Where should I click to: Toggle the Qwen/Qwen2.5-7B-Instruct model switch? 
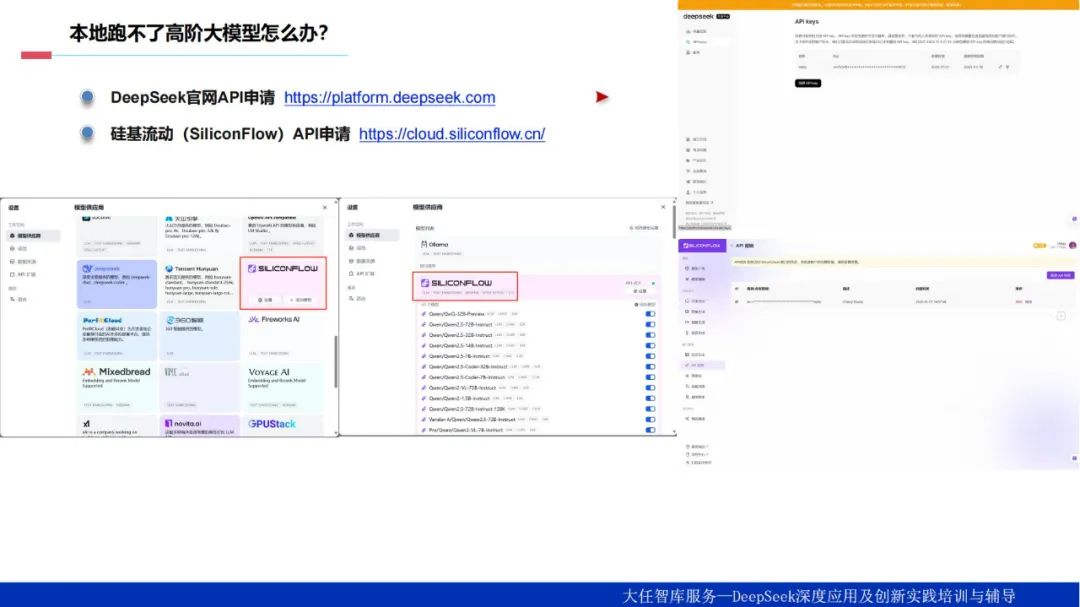[x=650, y=356]
